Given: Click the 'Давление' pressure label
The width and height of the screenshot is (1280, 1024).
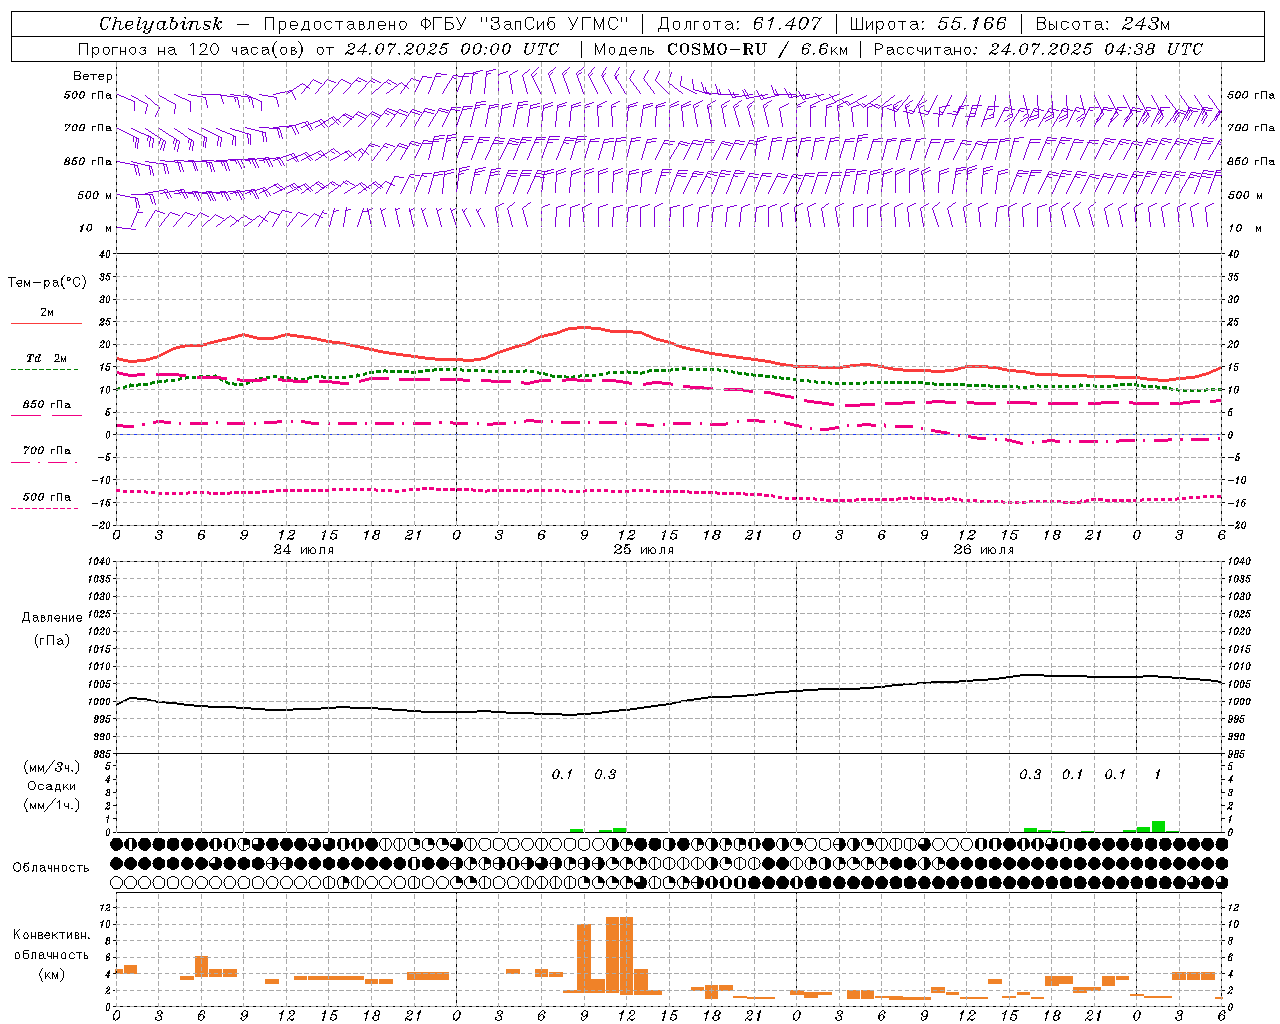Looking at the screenshot, I should coord(52,618).
